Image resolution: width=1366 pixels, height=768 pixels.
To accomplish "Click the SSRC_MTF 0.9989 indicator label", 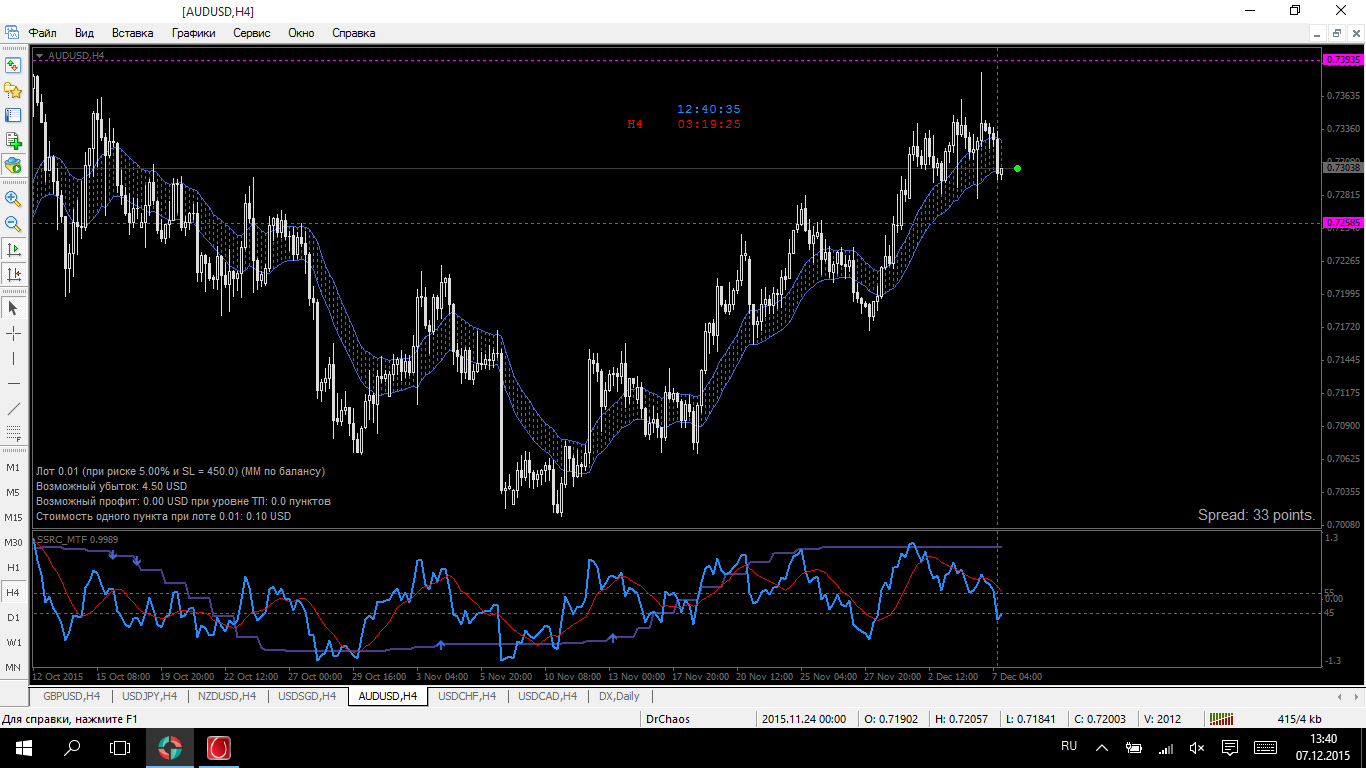I will pyautogui.click(x=77, y=539).
